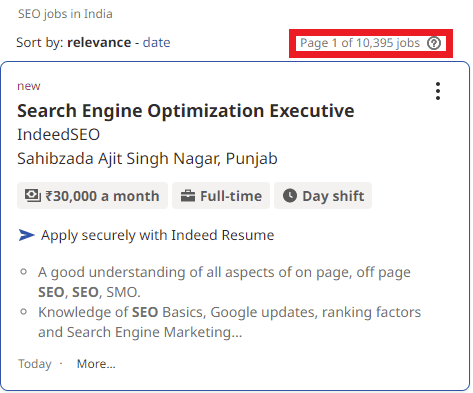
Task: Click the 'Knowledge of SEO Basics' bullet
Action: (x=230, y=322)
